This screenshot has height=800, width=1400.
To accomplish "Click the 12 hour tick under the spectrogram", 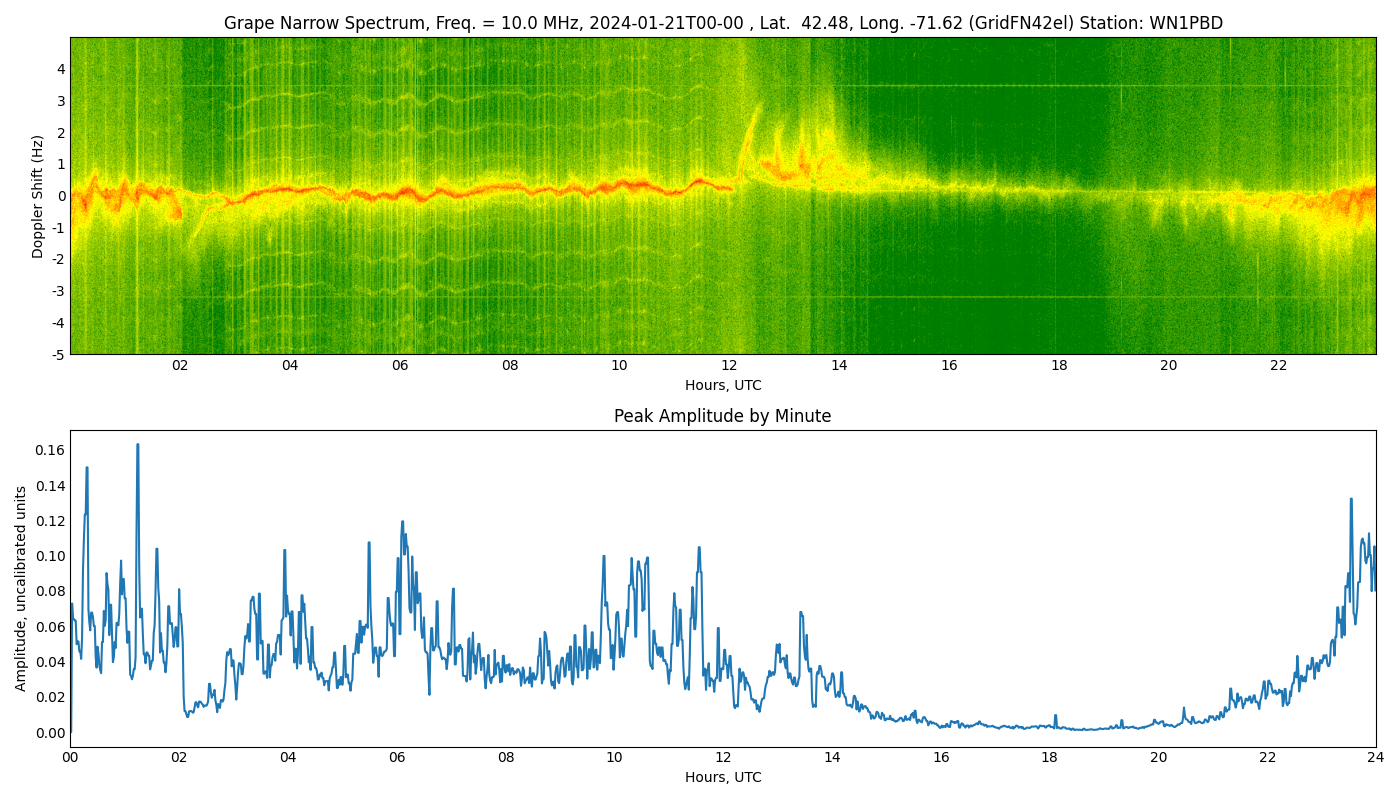I will coord(729,365).
